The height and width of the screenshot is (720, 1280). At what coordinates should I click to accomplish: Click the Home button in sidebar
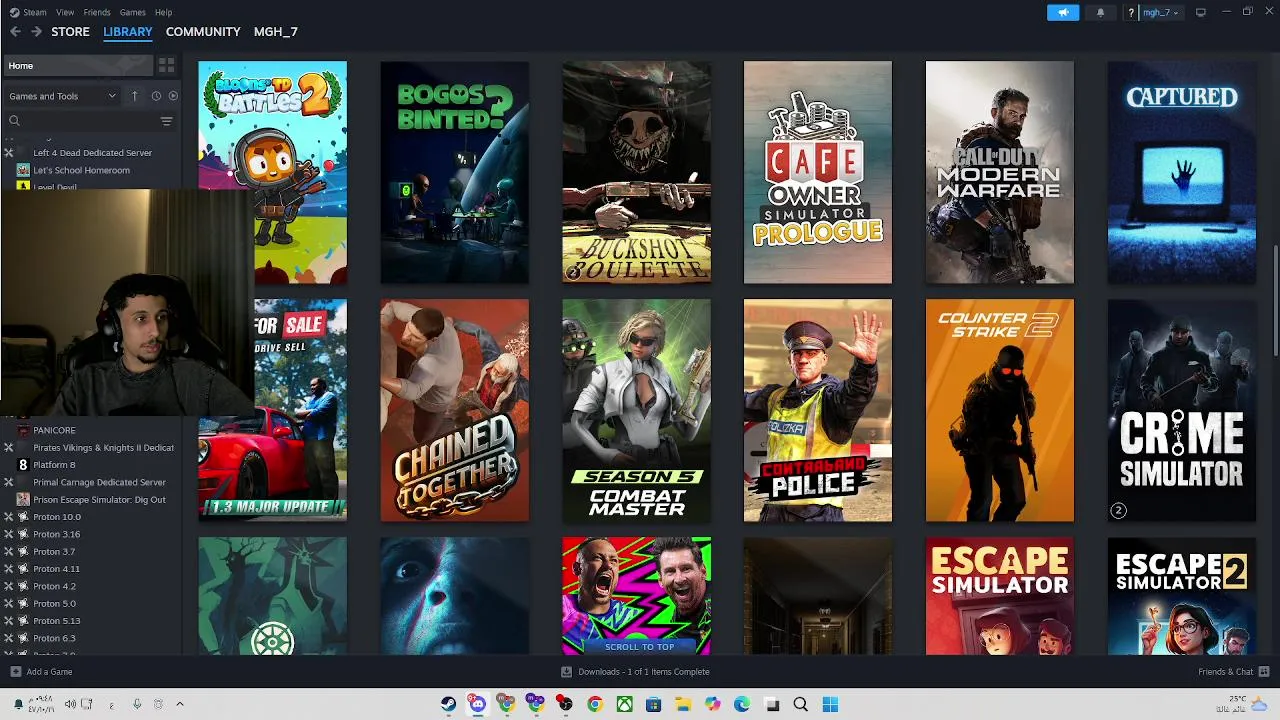(x=78, y=65)
